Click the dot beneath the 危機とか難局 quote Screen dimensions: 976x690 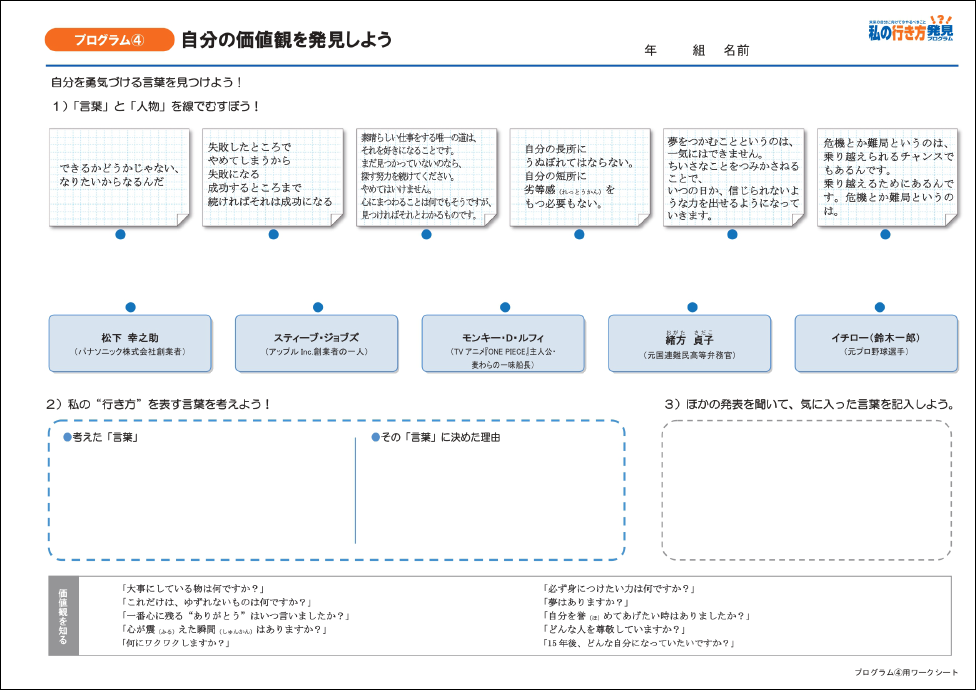[885, 234]
